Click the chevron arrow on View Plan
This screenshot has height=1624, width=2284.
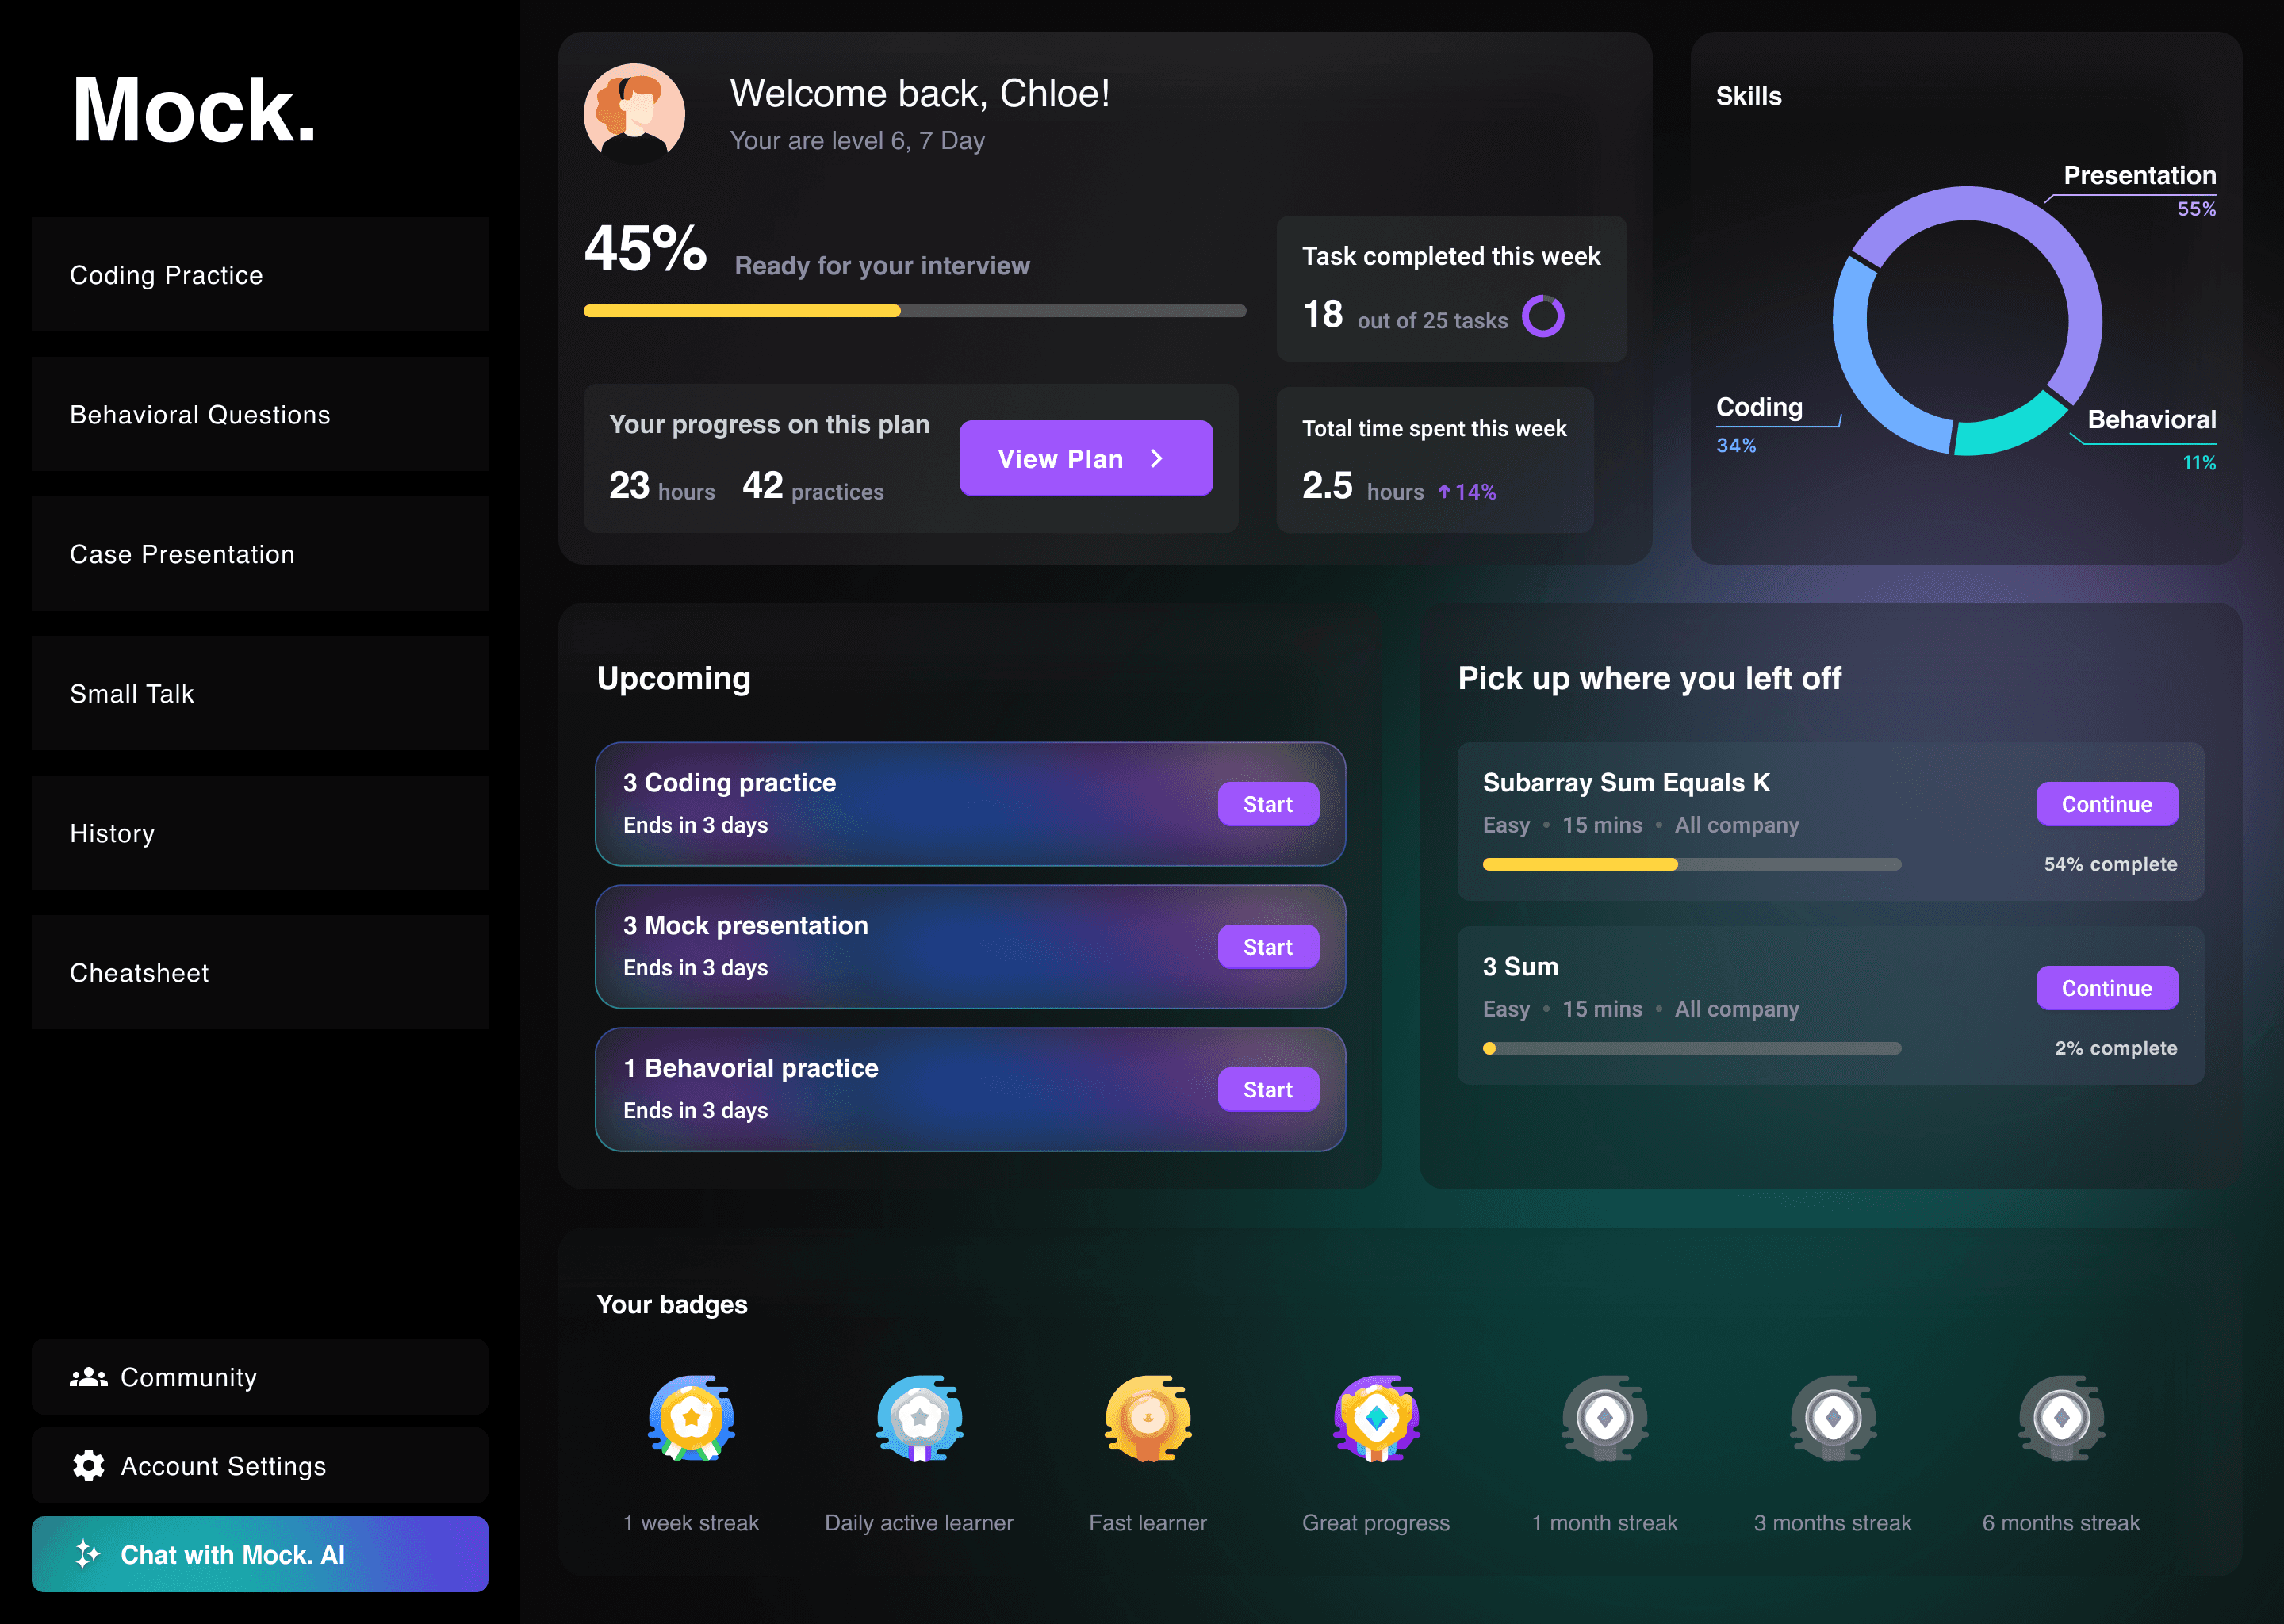click(1157, 458)
